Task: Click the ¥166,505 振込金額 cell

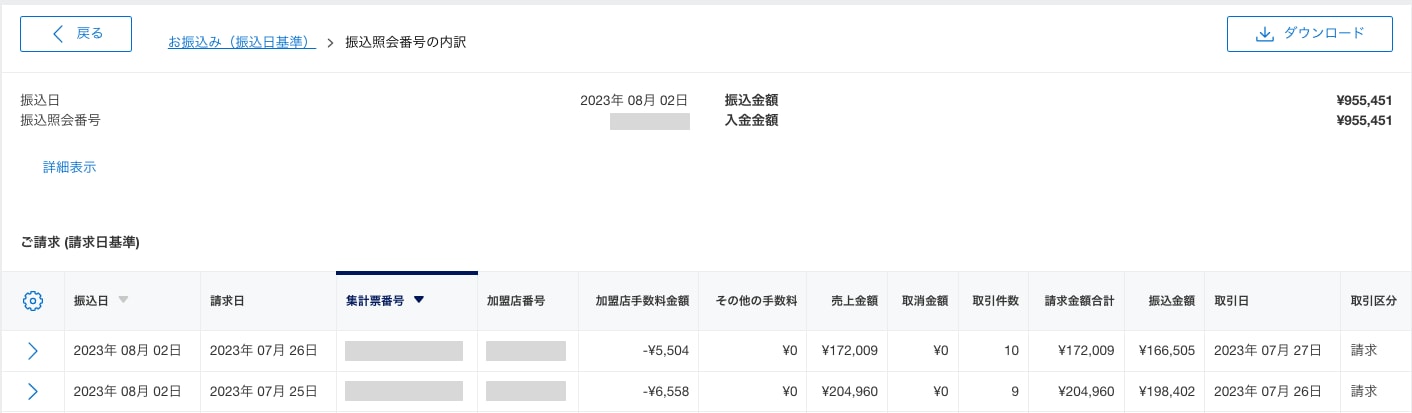Action: 1167,351
